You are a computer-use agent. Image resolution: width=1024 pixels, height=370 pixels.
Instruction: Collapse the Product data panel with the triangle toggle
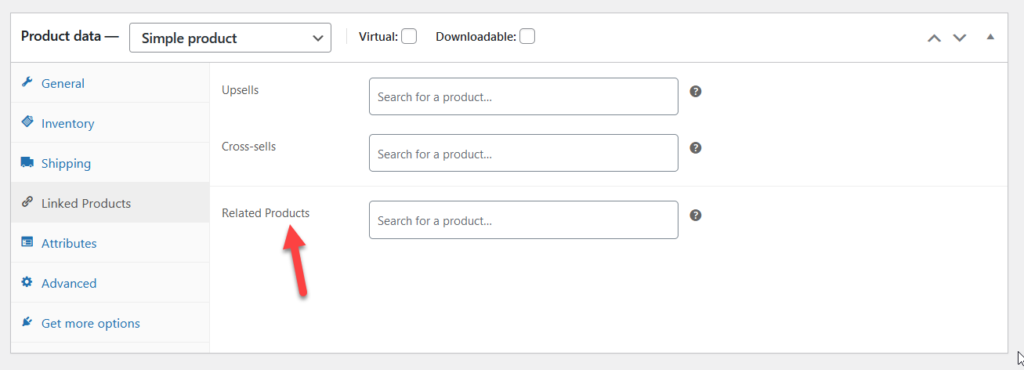991,37
